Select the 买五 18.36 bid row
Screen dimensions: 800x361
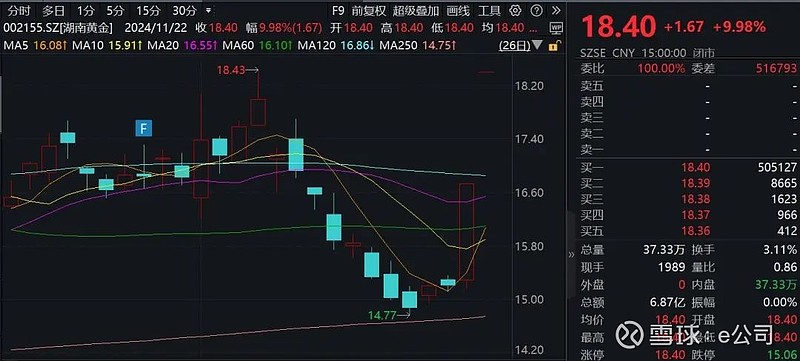pyautogui.click(x=689, y=231)
